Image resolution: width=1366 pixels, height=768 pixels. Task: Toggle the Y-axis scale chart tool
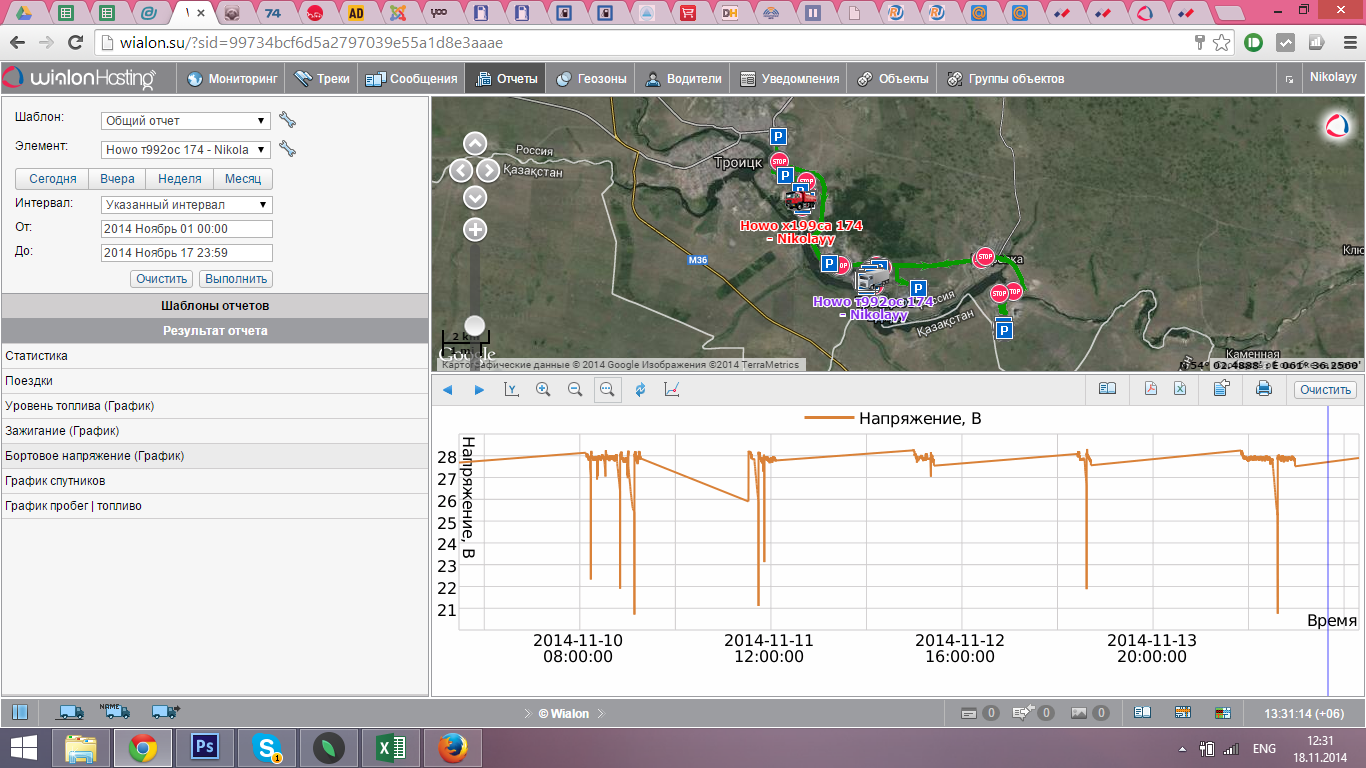pos(511,390)
